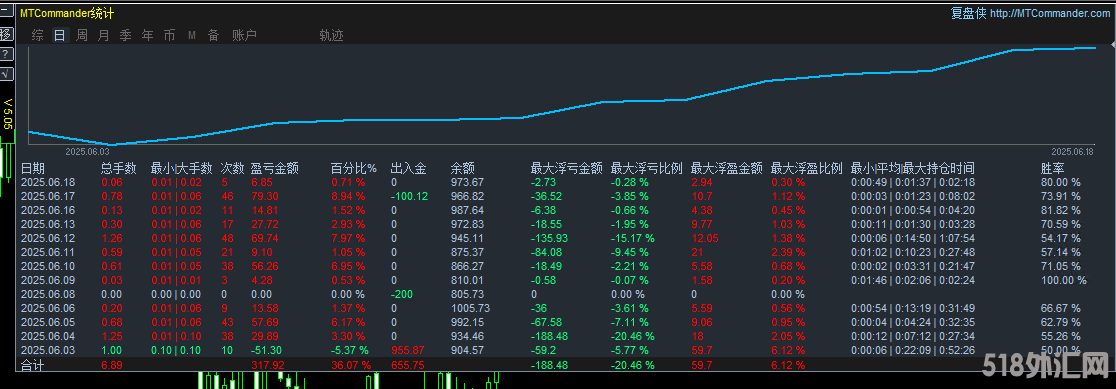Select the 2025.06.13 date cell
Viewport: 1116px width, 389px height.
(x=49, y=224)
